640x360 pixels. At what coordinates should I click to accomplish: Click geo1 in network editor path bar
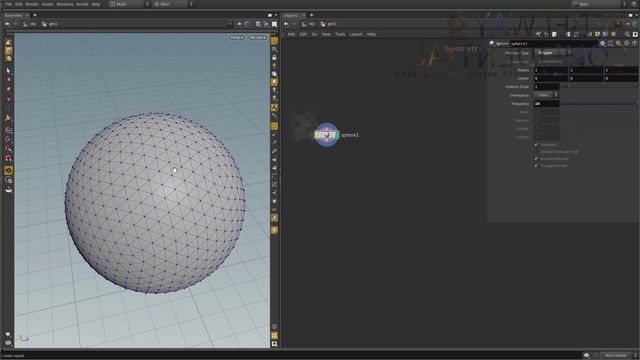pos(329,24)
